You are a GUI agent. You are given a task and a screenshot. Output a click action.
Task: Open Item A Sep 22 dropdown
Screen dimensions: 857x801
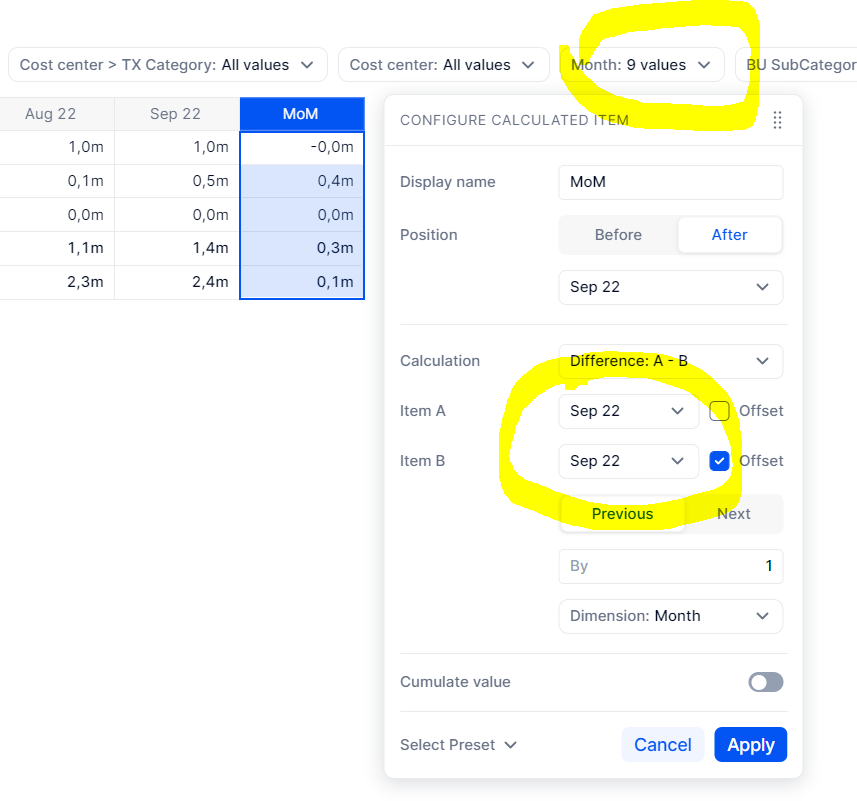click(629, 411)
